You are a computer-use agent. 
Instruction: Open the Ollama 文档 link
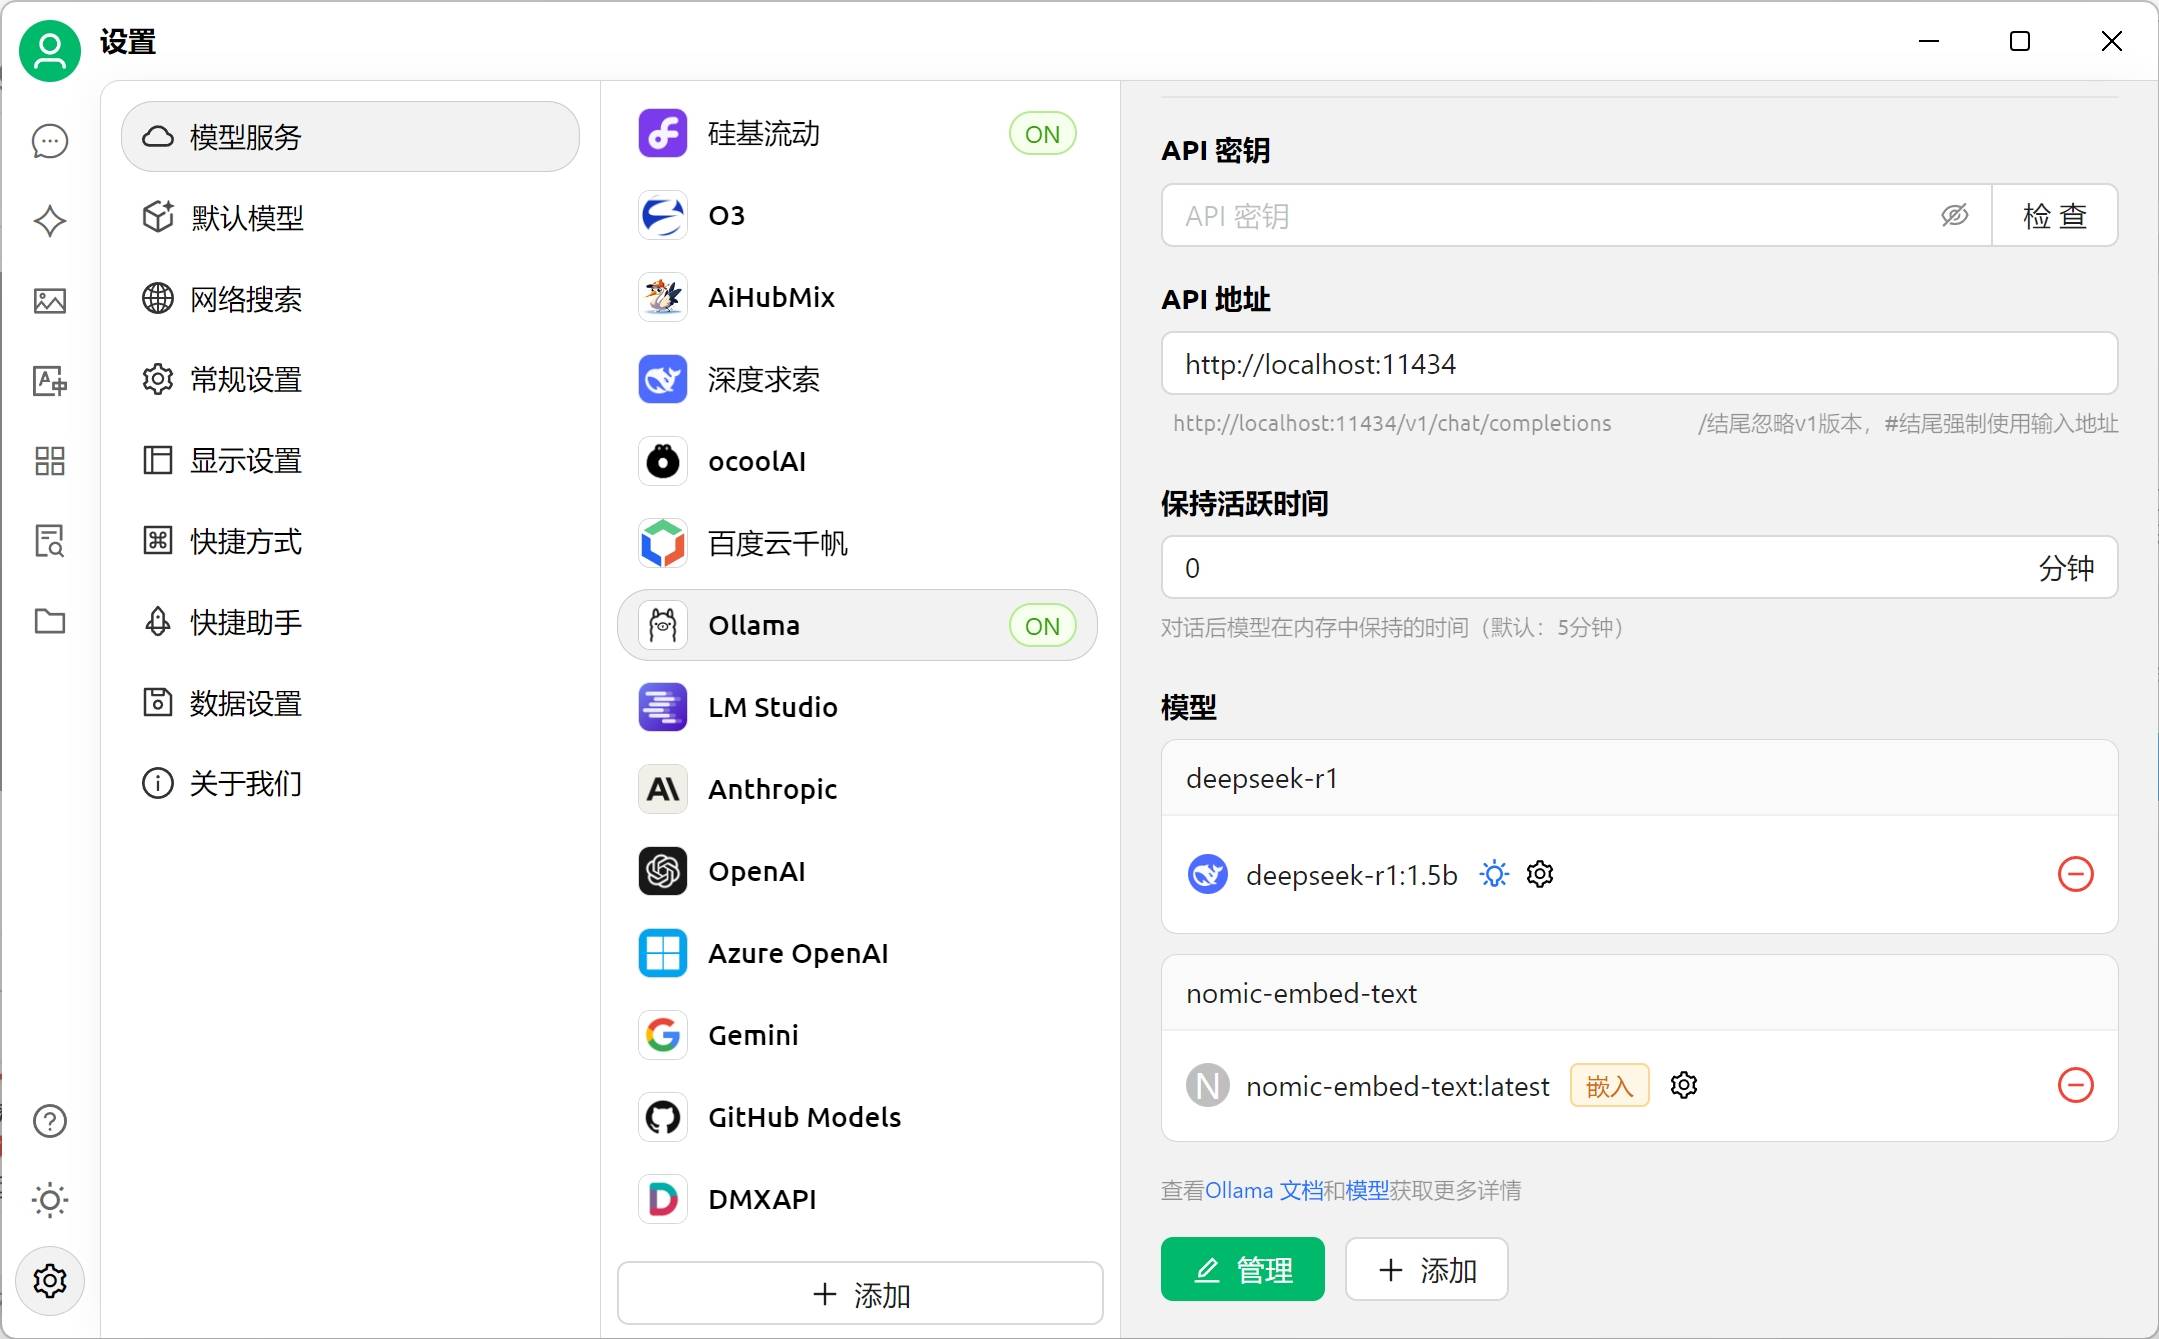click(1264, 1190)
